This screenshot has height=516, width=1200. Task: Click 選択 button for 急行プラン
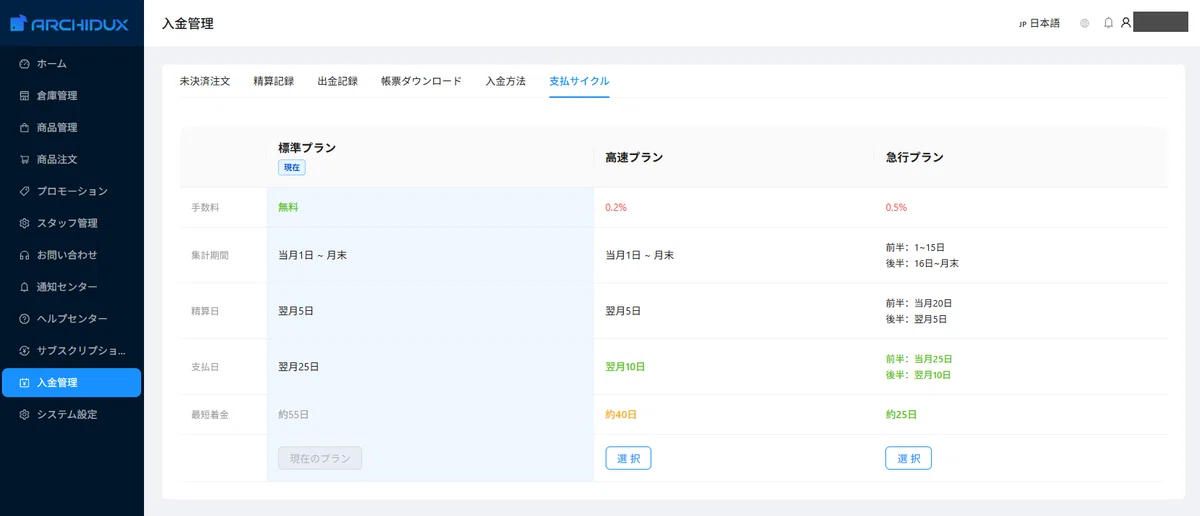(x=908, y=458)
